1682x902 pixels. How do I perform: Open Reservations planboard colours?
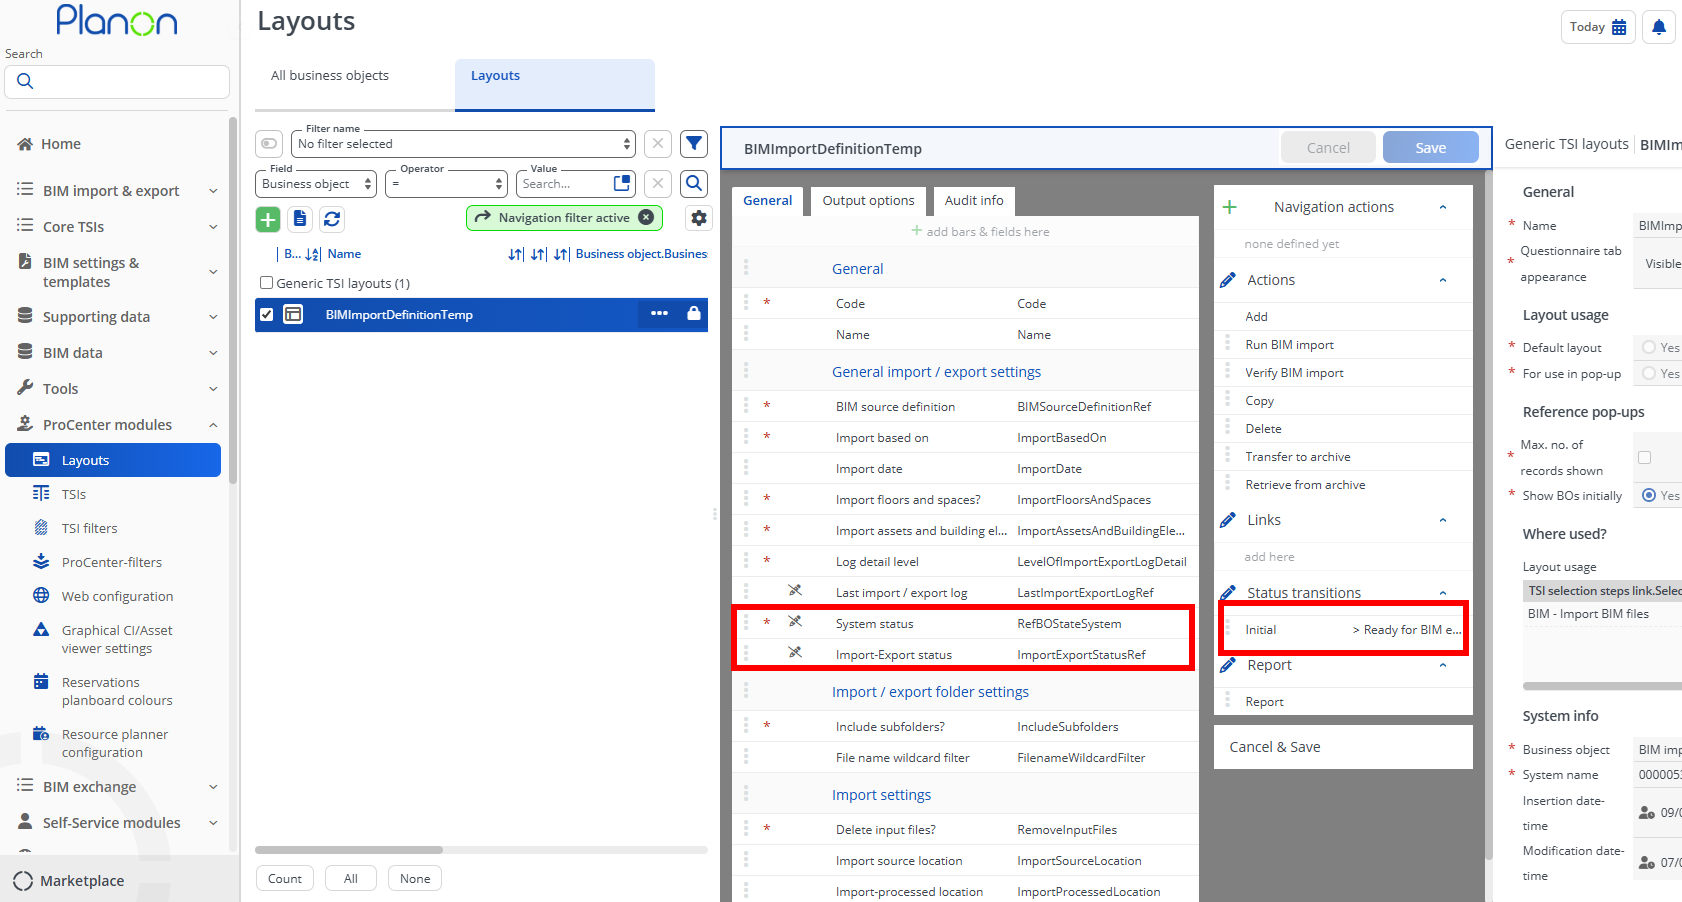point(117,691)
